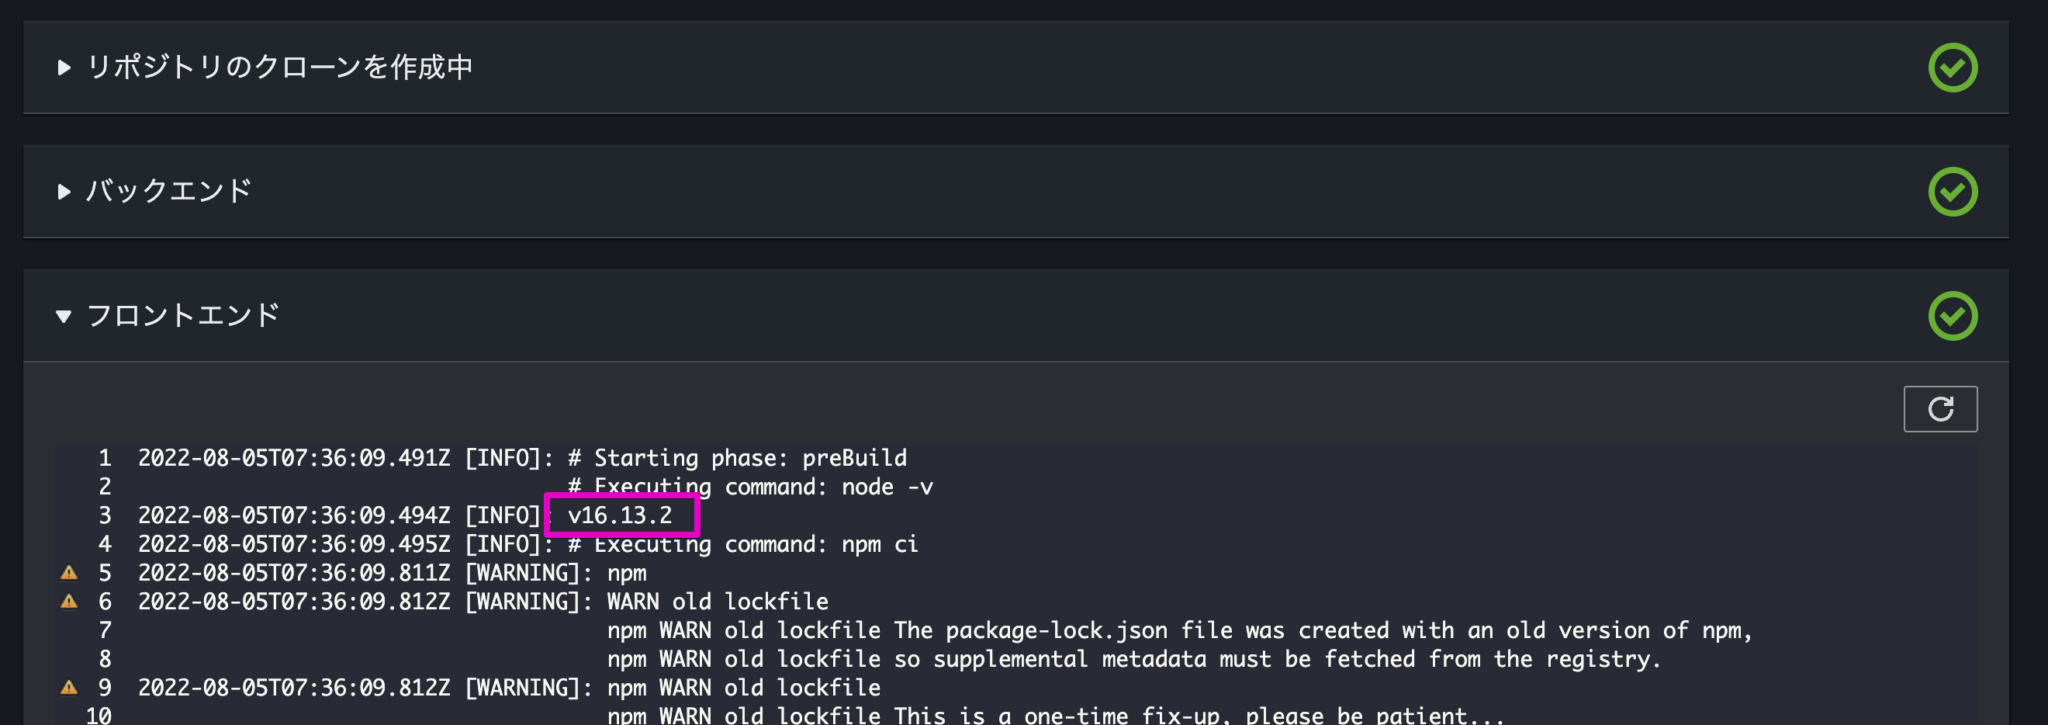Screen dimensions: 2048x725
Task: Click the warning triangle on log line 9
Action: [x=68, y=687]
